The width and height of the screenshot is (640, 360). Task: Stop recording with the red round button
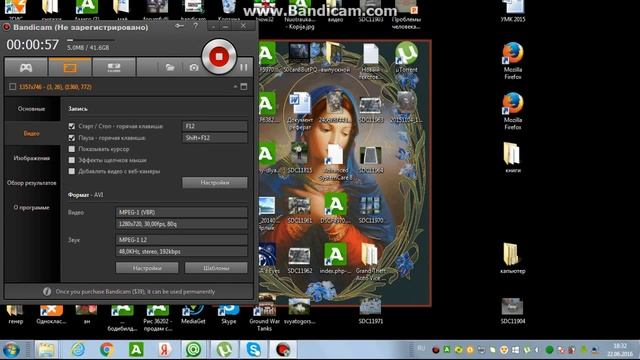pos(219,56)
